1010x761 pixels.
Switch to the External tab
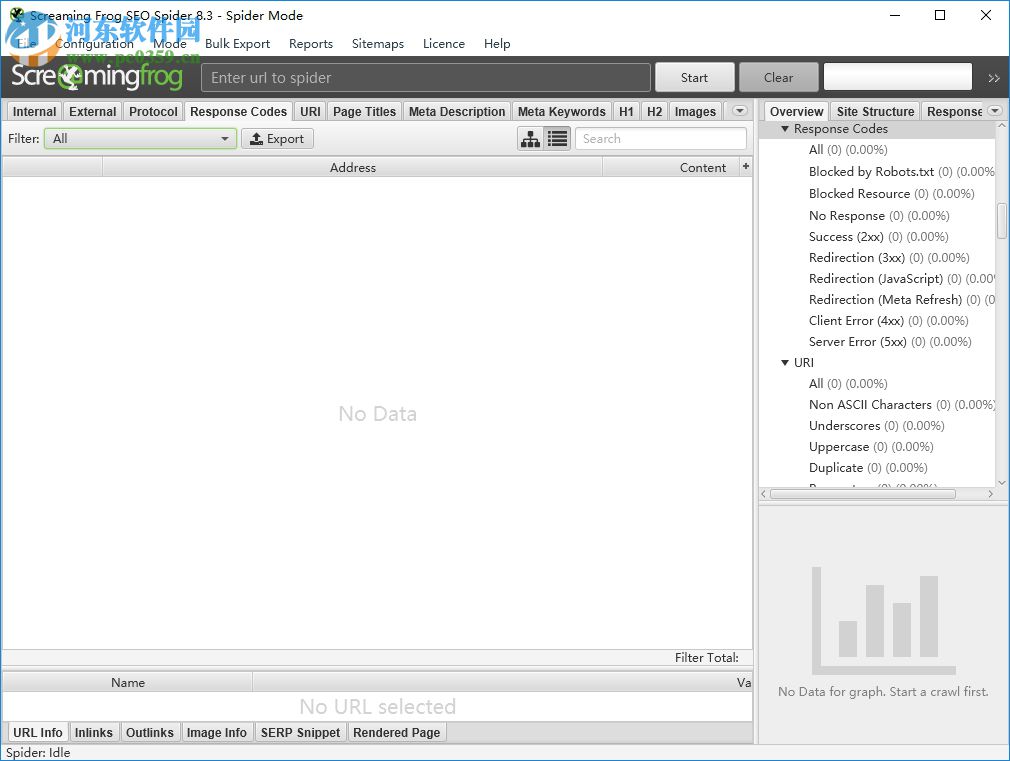click(x=92, y=111)
